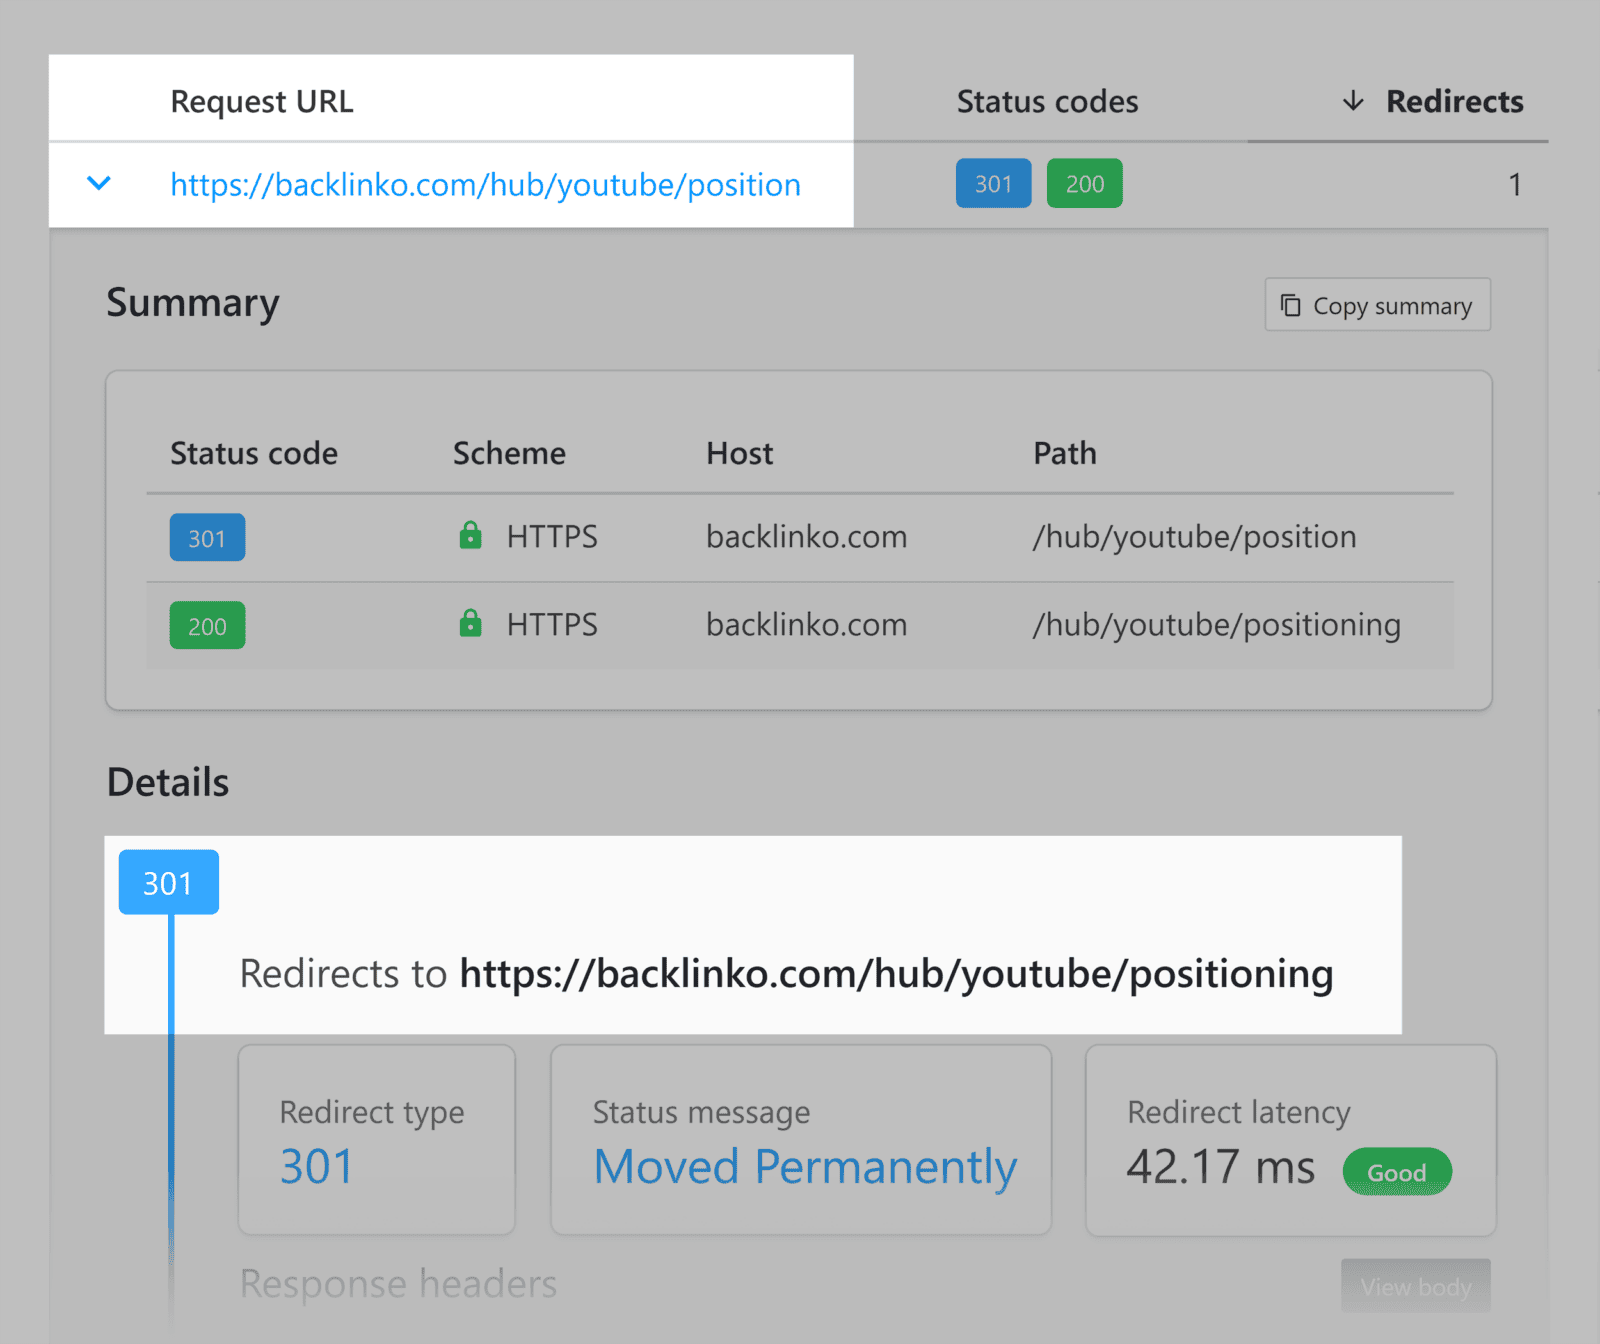
Task: Click the redirect destination URL in Details
Action: (896, 973)
